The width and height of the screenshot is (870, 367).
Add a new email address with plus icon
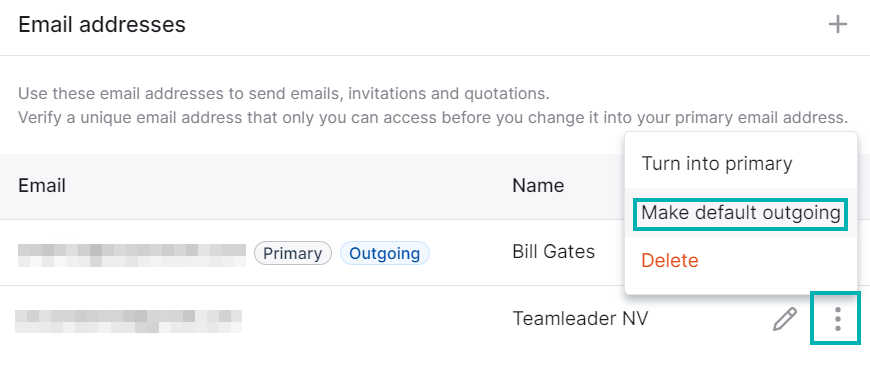tap(837, 24)
